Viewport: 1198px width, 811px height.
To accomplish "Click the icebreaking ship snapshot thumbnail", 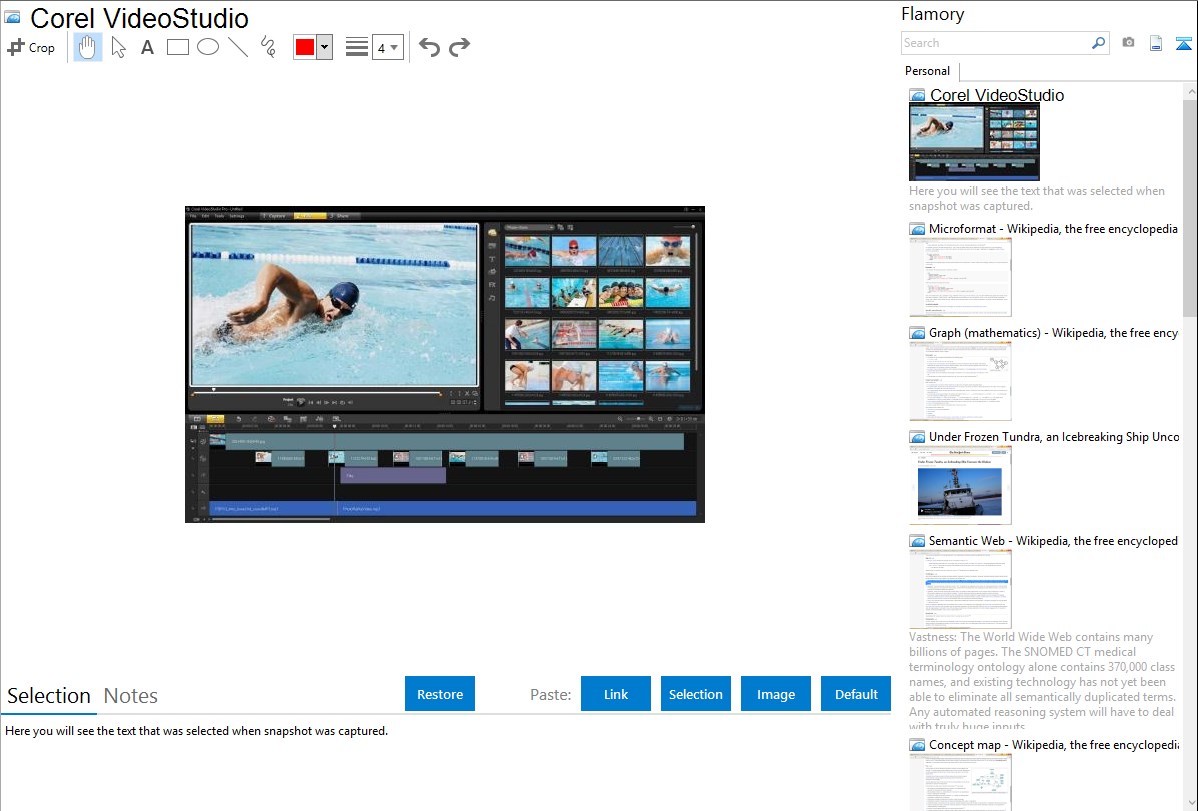I will [x=960, y=485].
